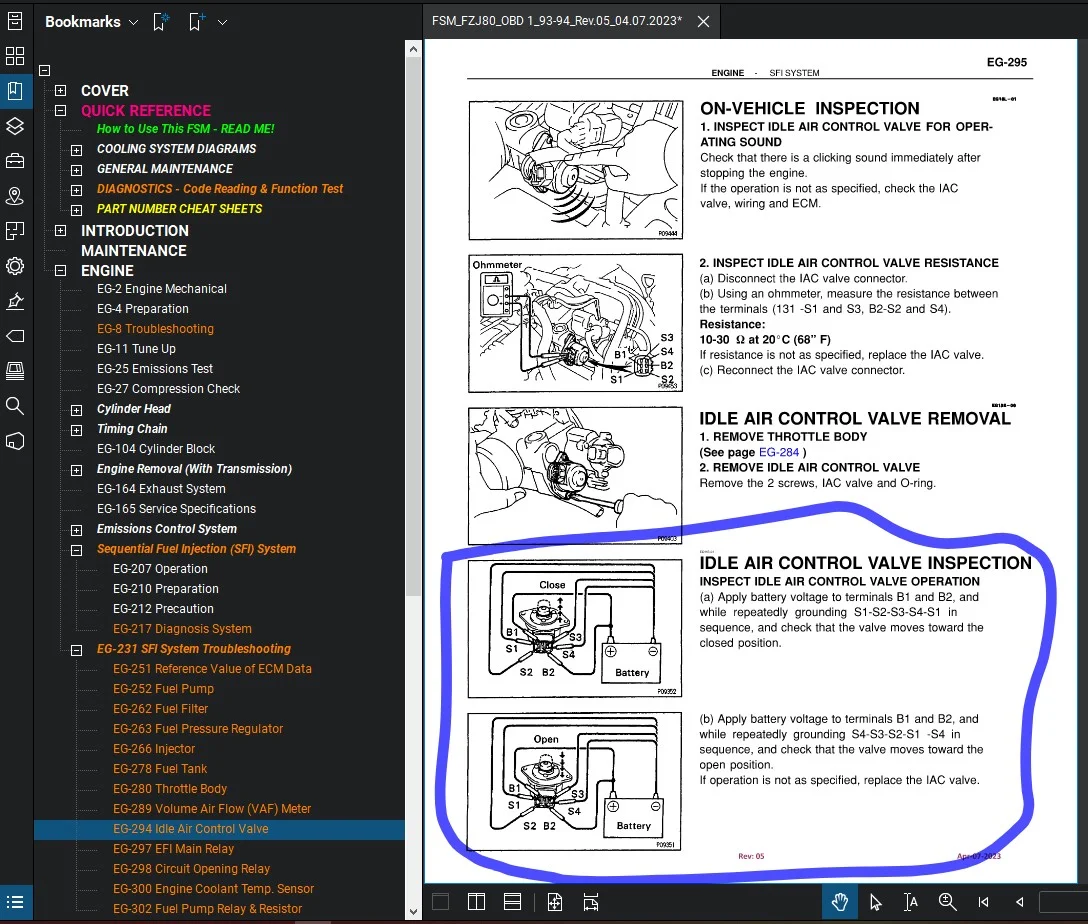Screen dimensions: 1088x924
Task: Activate the zoom in magnifier tool
Action: pyautogui.click(x=947, y=902)
